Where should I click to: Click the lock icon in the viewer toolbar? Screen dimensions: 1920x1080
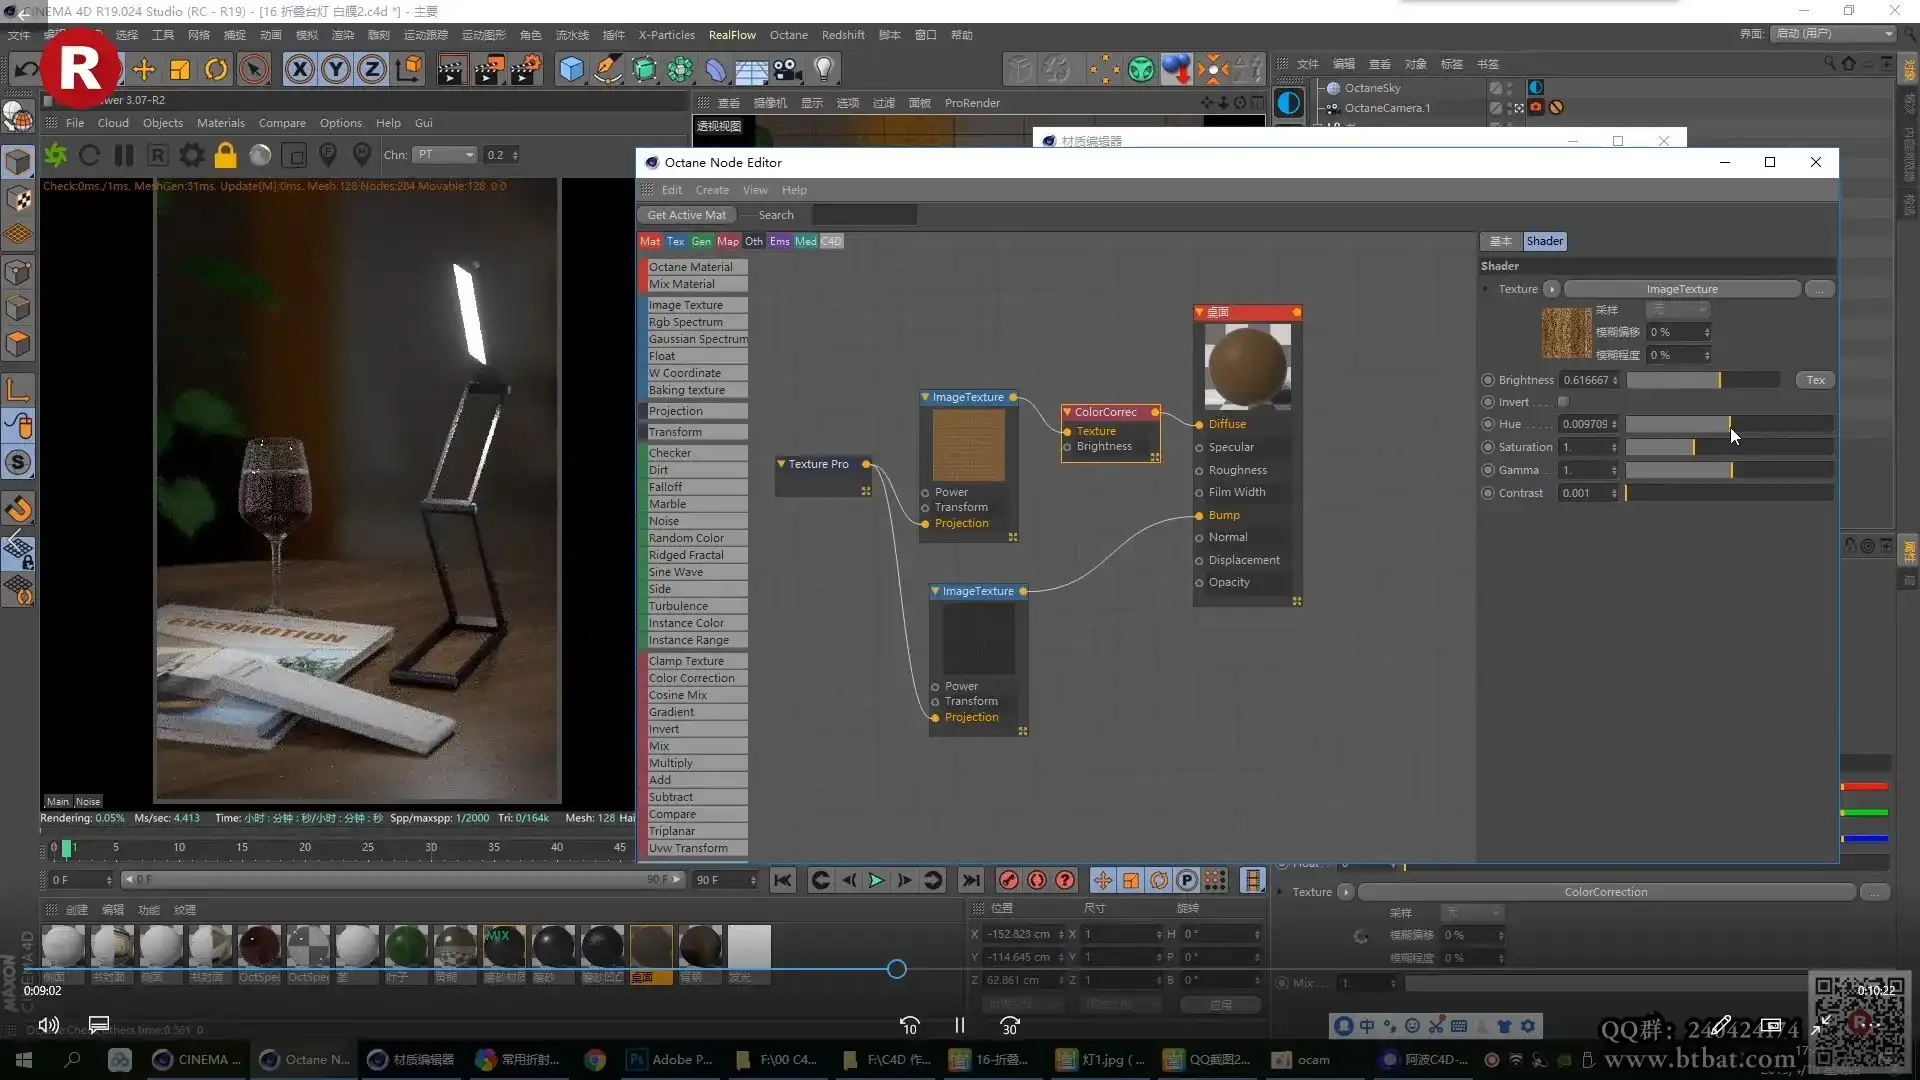(x=225, y=154)
